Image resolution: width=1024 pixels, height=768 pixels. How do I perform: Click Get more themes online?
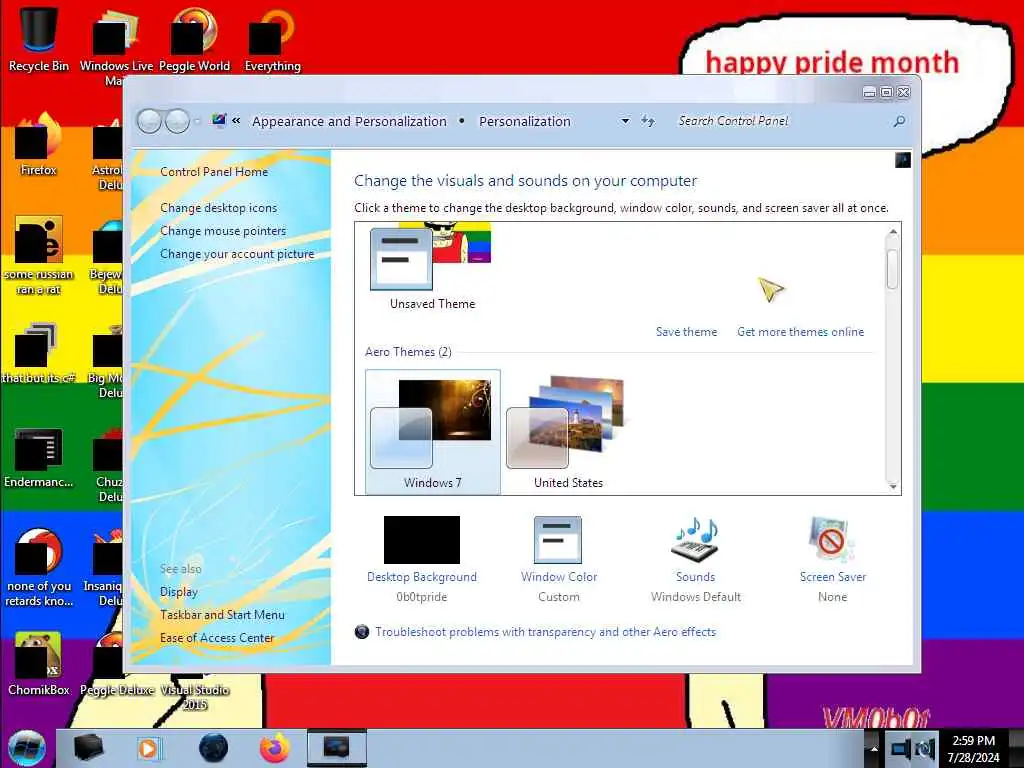(x=800, y=332)
